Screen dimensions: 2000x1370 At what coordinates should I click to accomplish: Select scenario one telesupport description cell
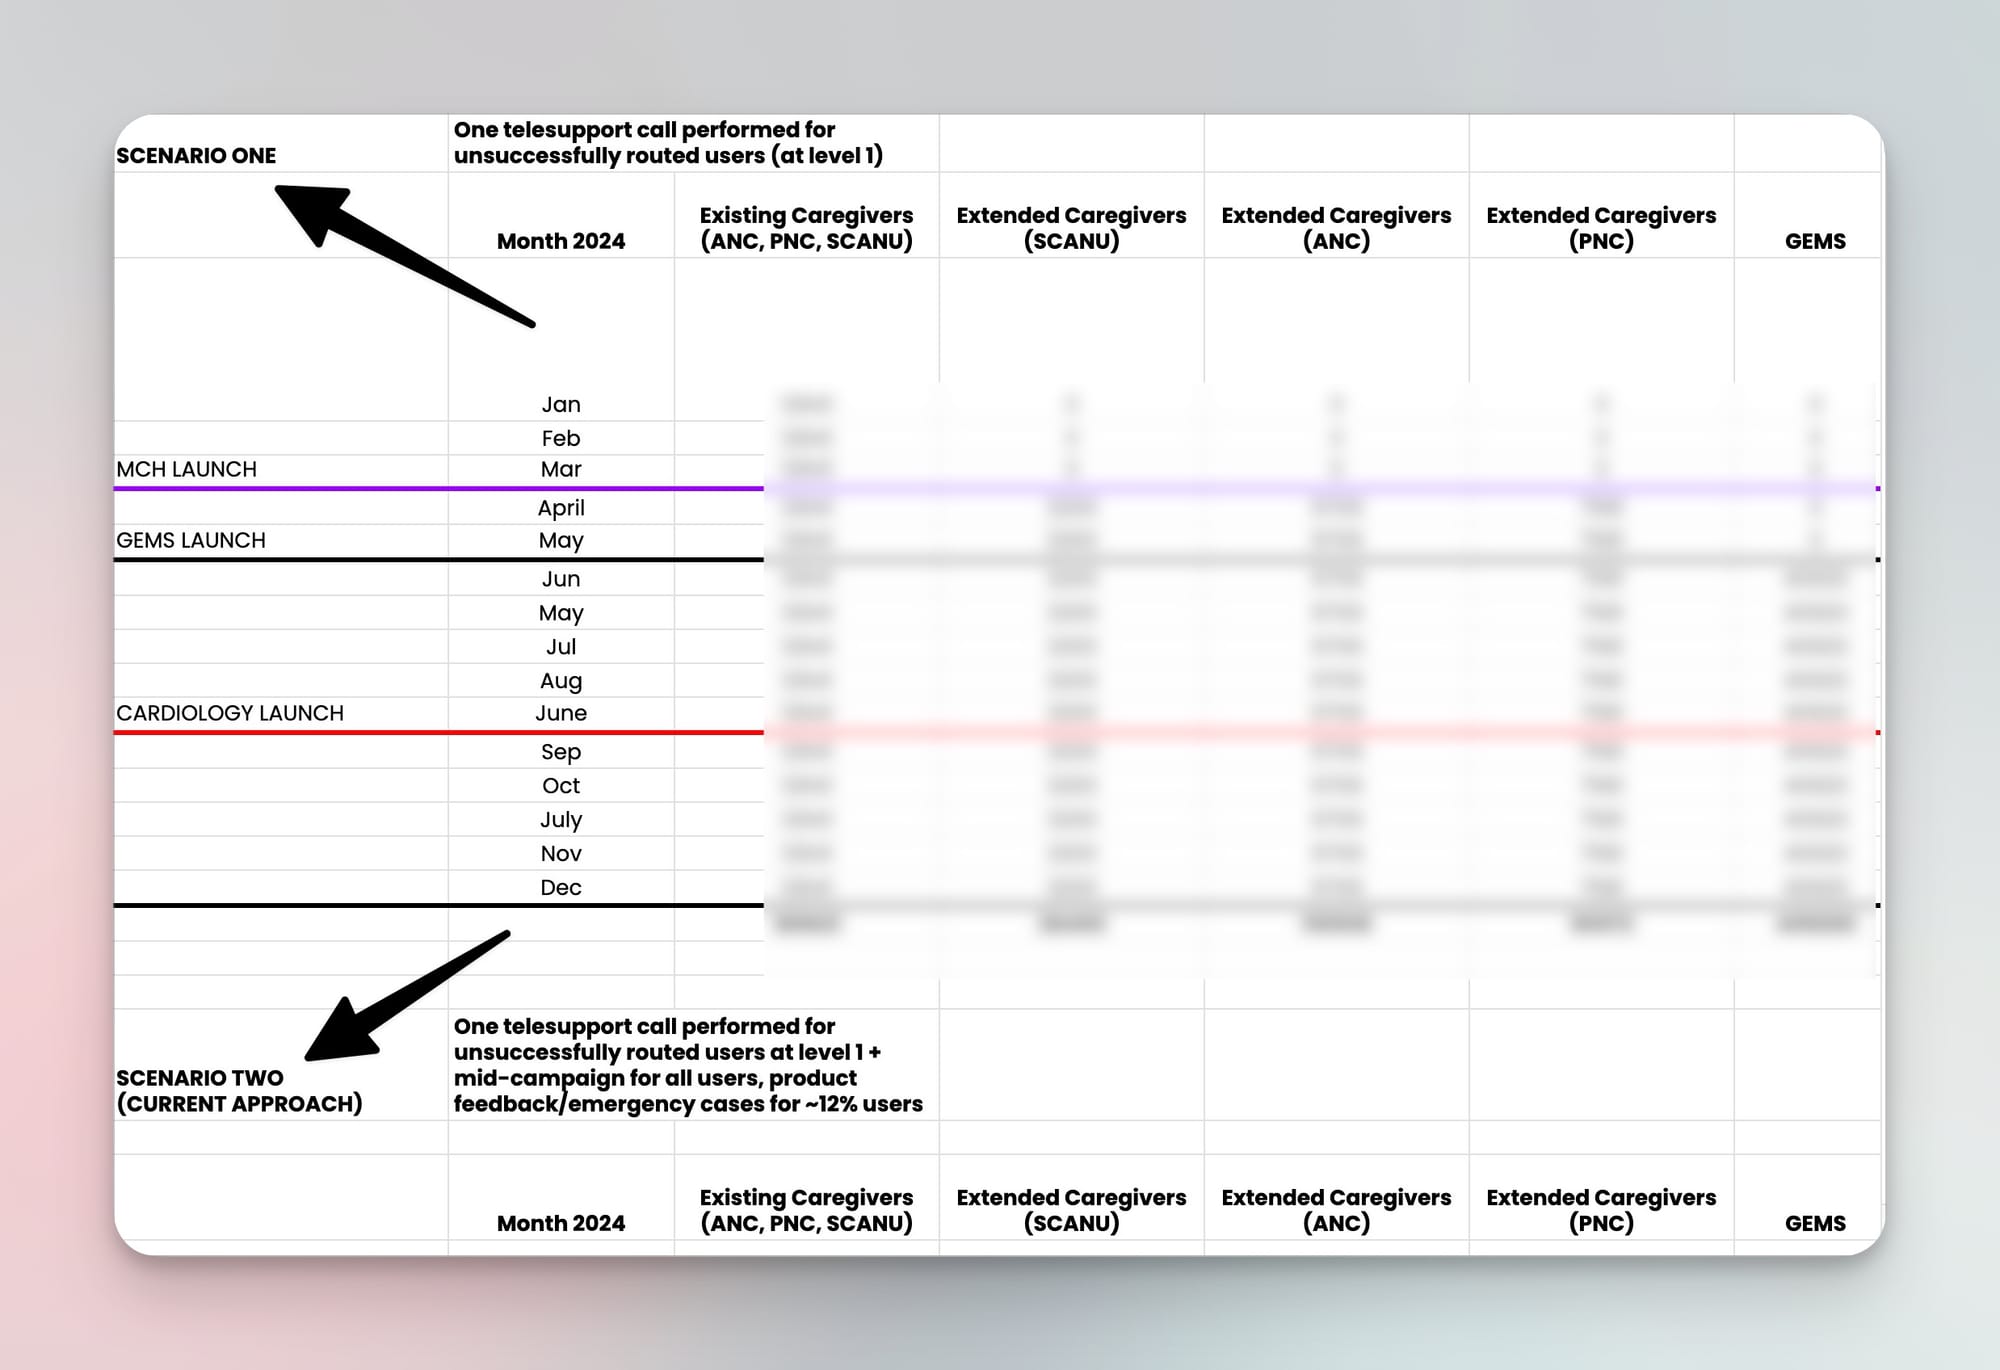(x=668, y=143)
